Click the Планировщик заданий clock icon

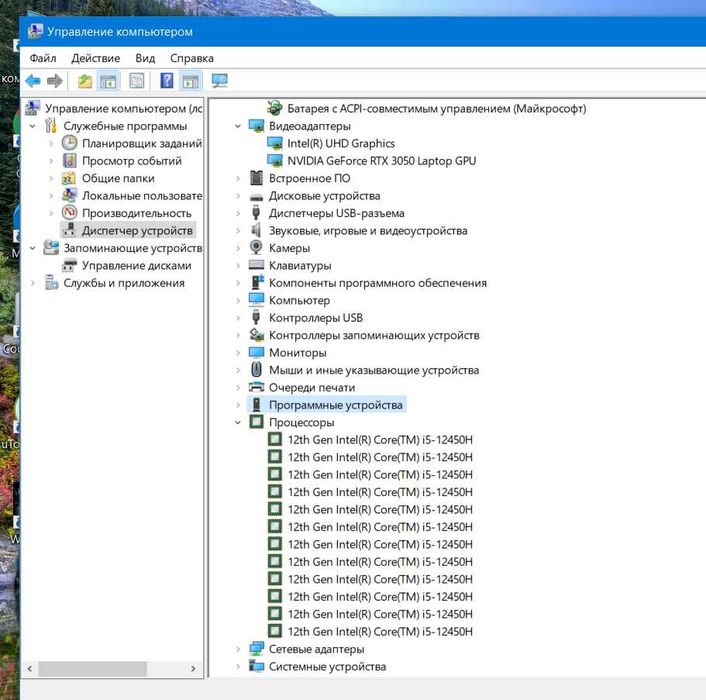[69, 143]
